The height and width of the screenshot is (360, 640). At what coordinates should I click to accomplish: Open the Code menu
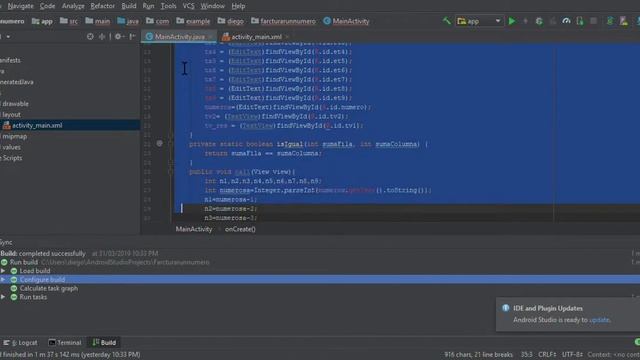pos(47,6)
